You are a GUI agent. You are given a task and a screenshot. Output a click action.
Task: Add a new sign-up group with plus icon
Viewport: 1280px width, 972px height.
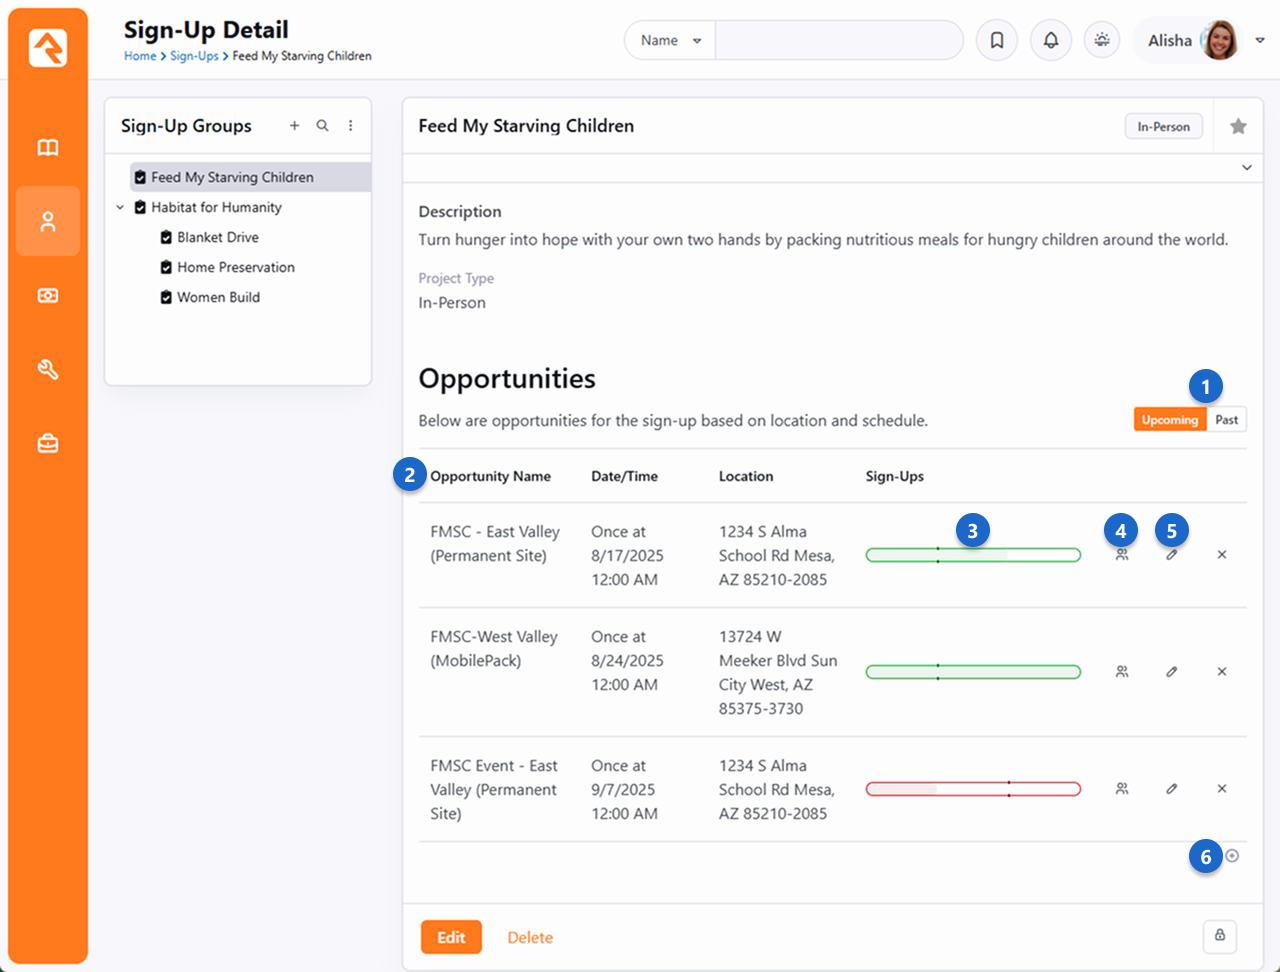(294, 126)
